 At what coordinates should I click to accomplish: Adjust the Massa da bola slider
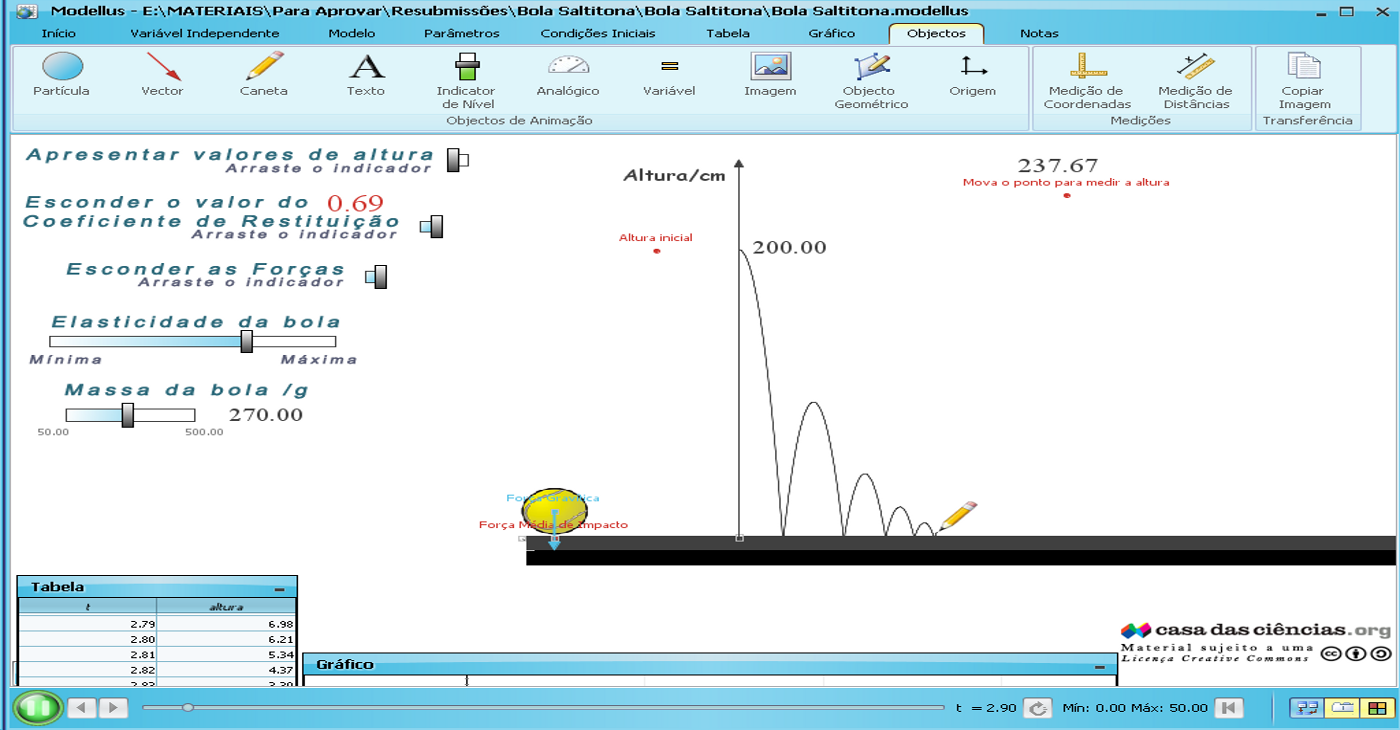[x=128, y=415]
